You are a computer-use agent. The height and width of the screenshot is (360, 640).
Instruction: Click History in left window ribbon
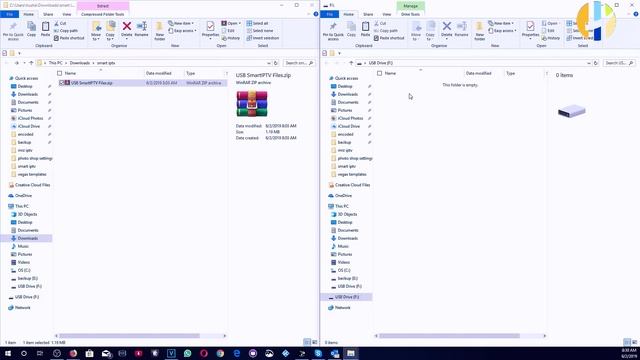point(231,38)
